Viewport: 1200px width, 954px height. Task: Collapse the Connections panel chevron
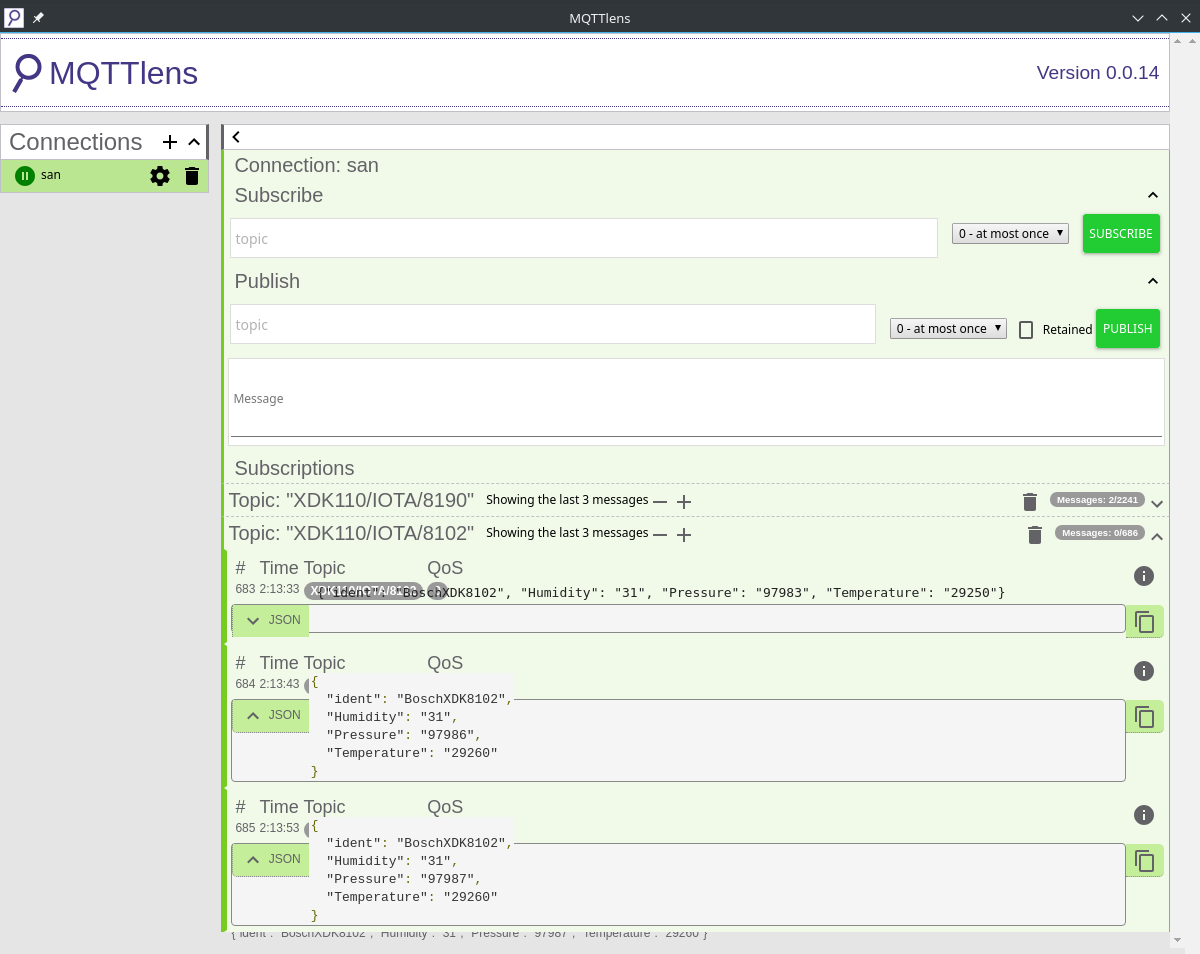(x=194, y=142)
